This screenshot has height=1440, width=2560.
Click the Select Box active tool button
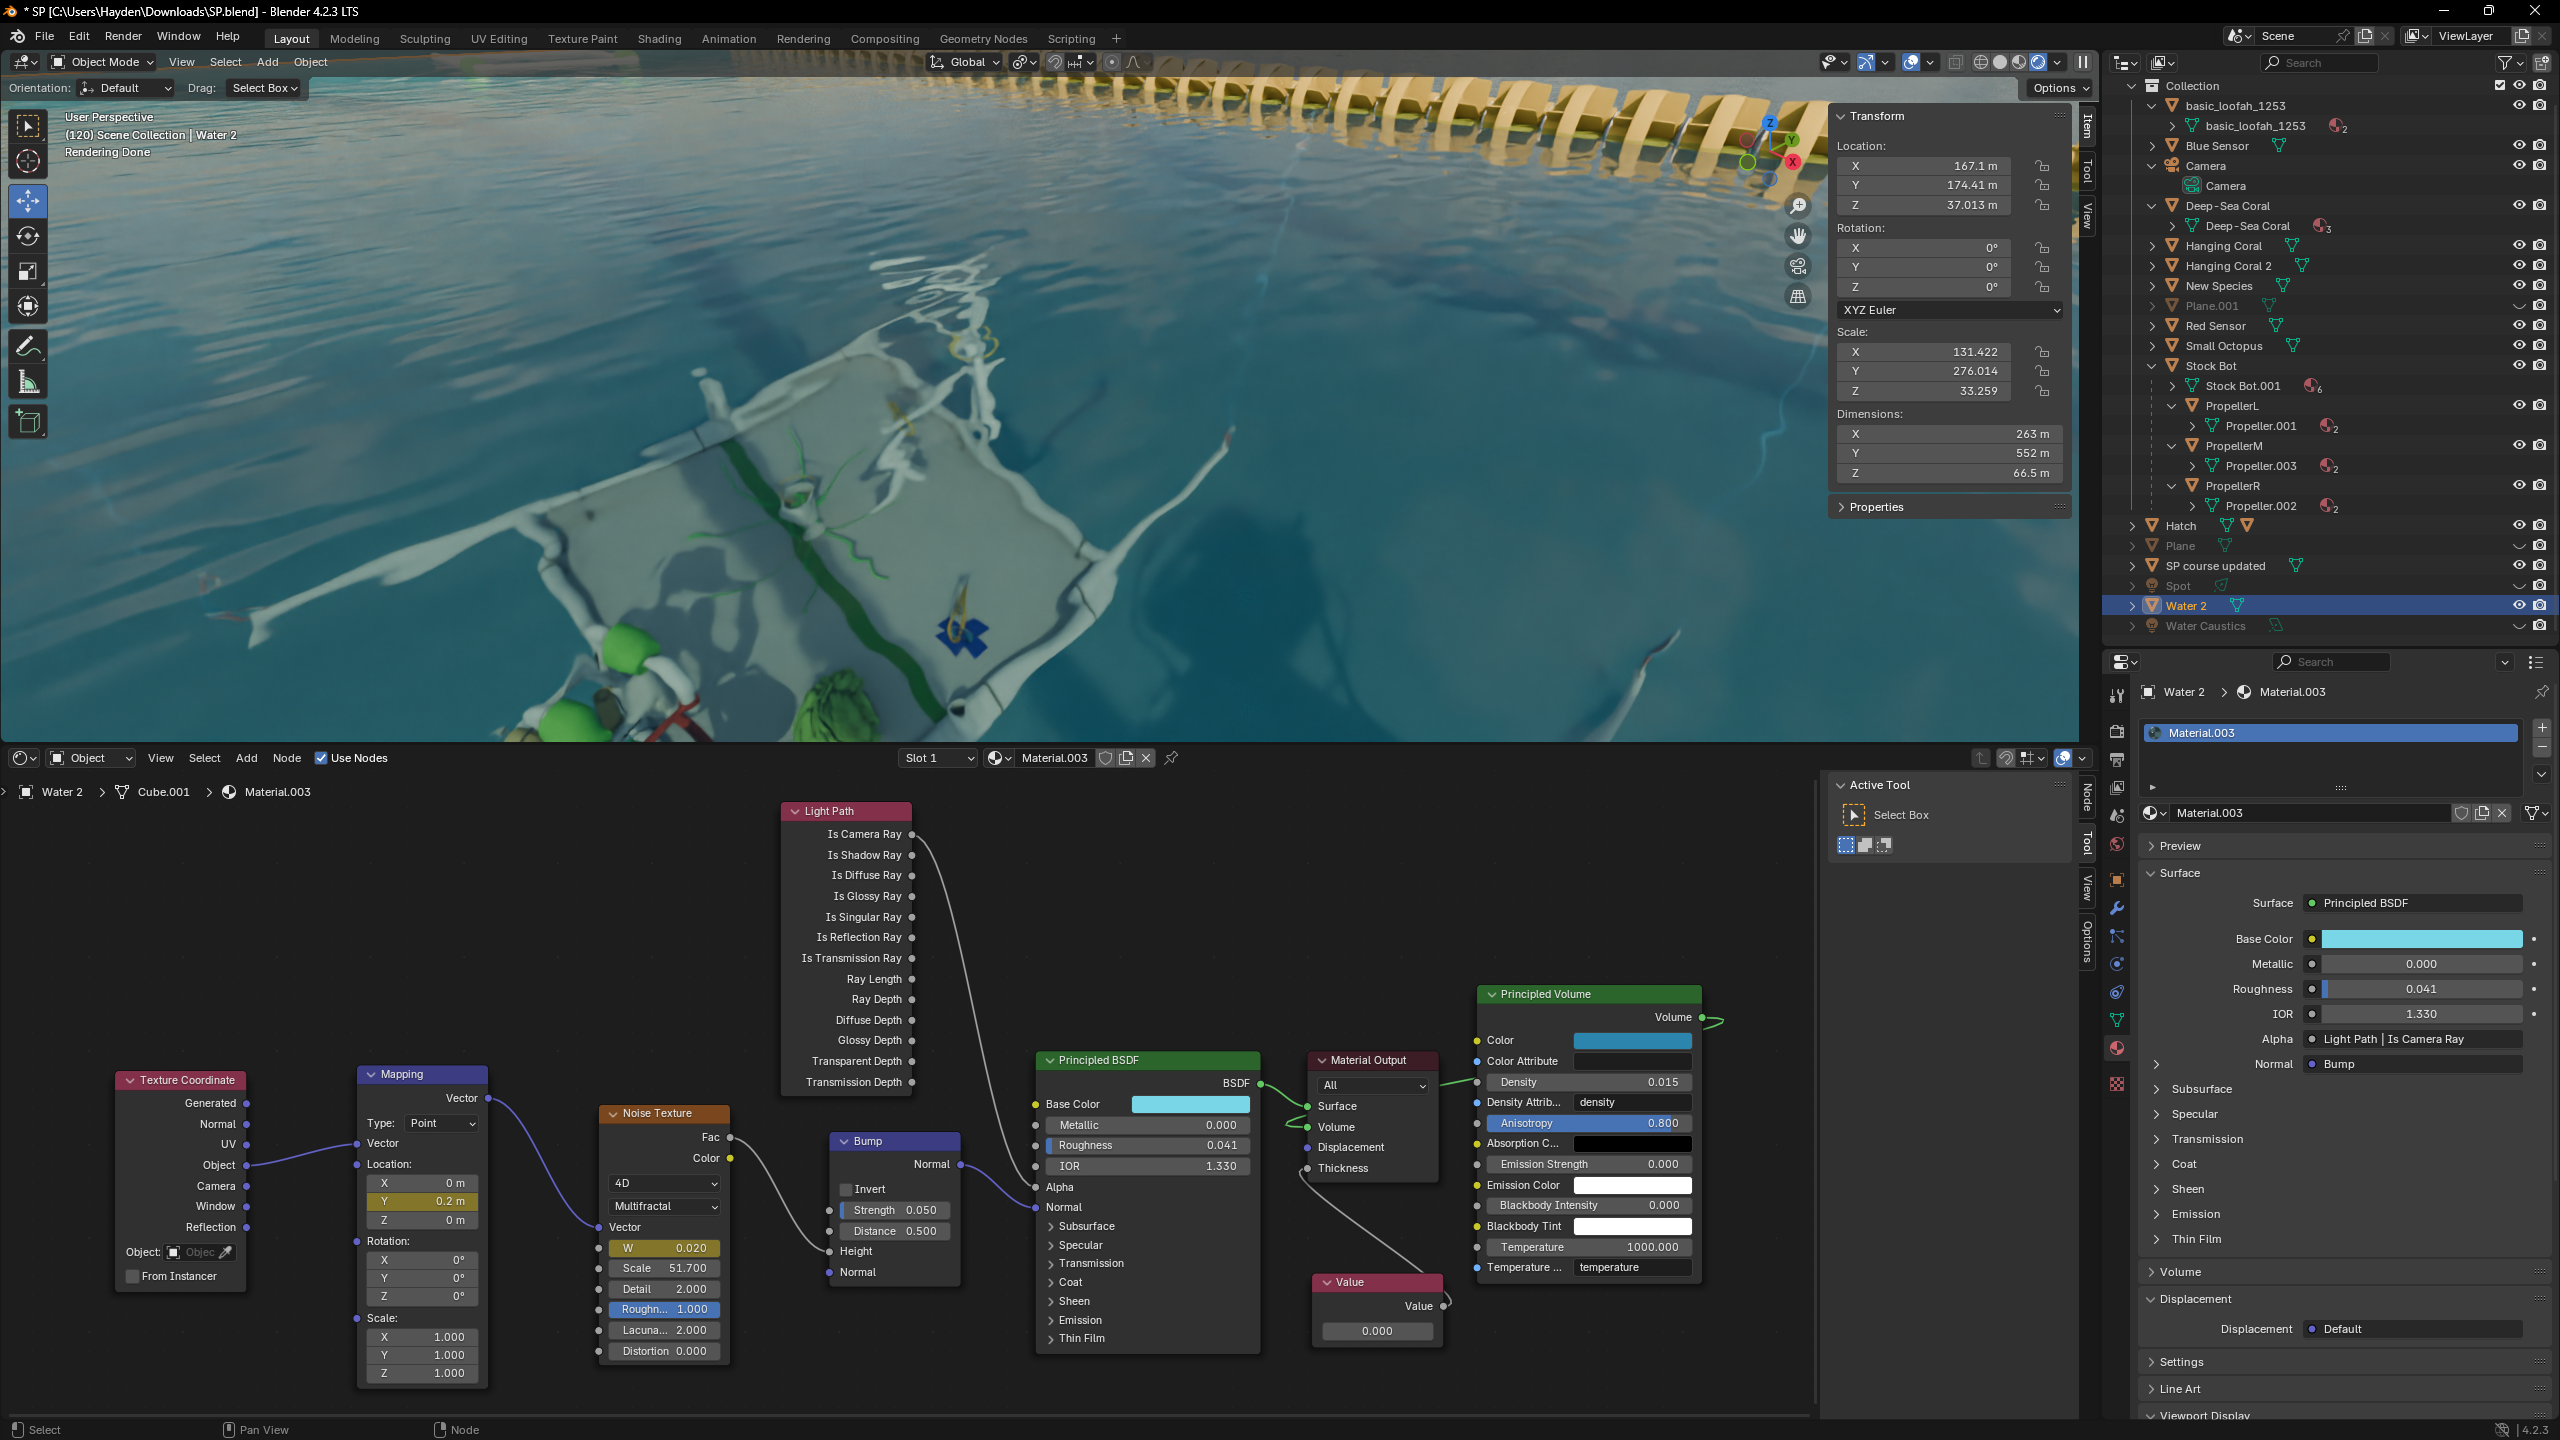coord(1853,815)
